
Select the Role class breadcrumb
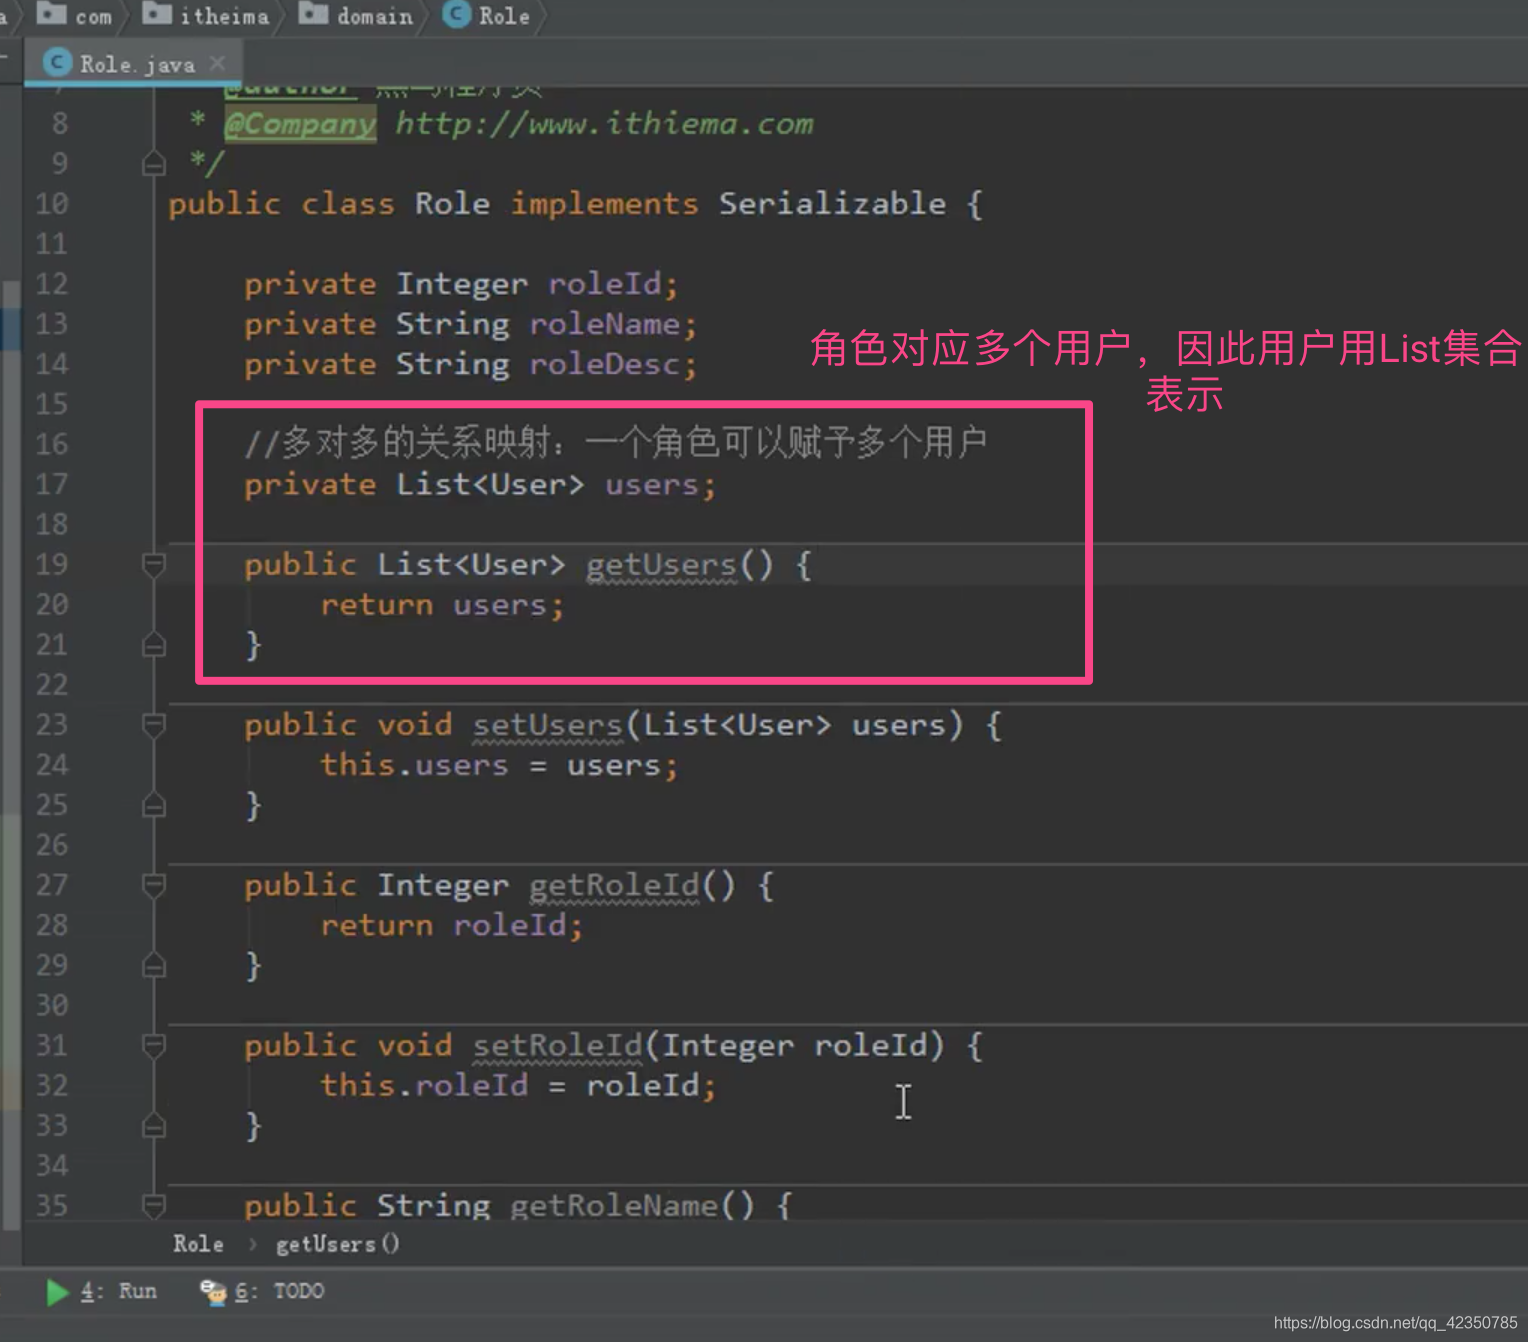pyautogui.click(x=487, y=15)
